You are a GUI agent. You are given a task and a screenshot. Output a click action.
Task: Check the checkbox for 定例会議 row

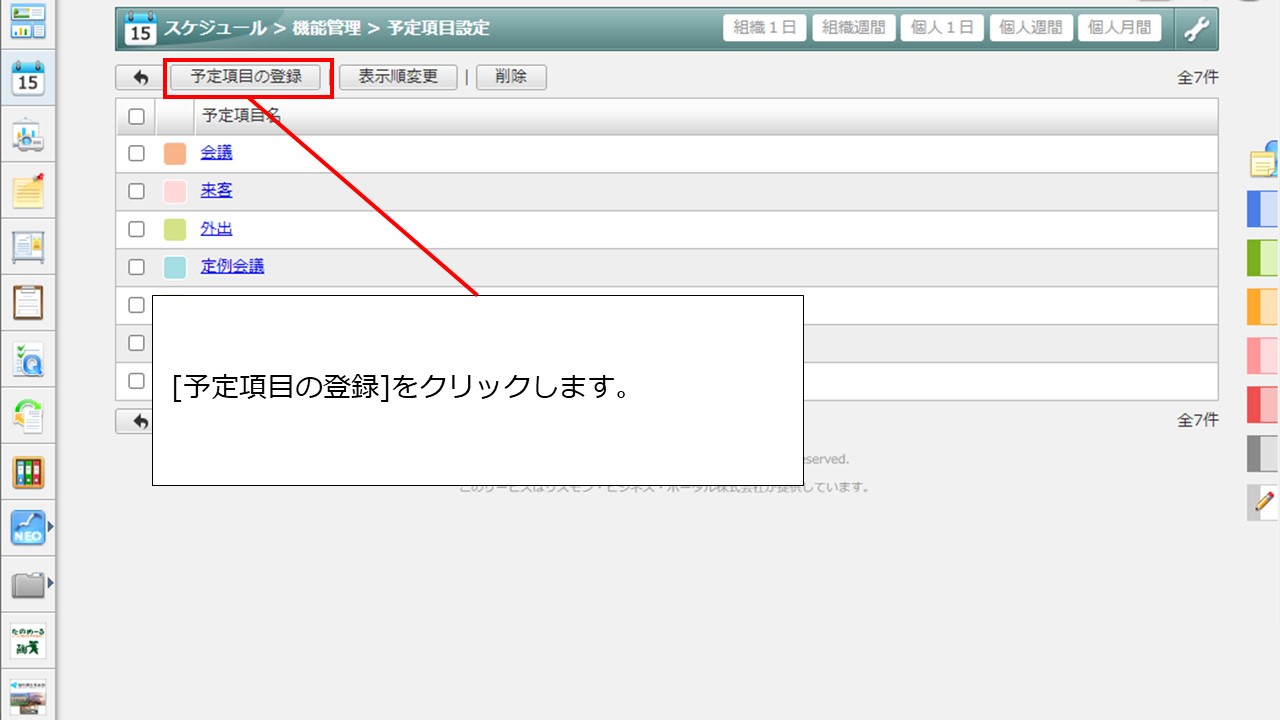[136, 267]
